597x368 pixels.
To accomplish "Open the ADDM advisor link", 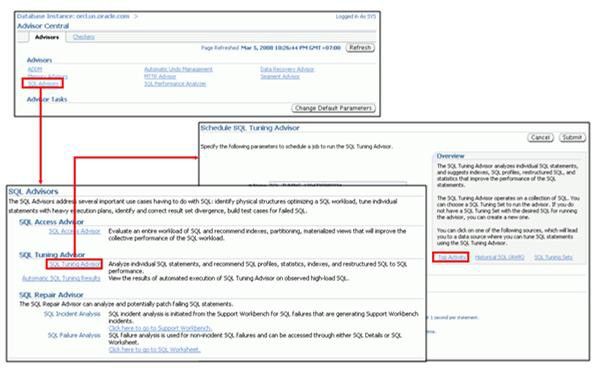I will 35,69.
